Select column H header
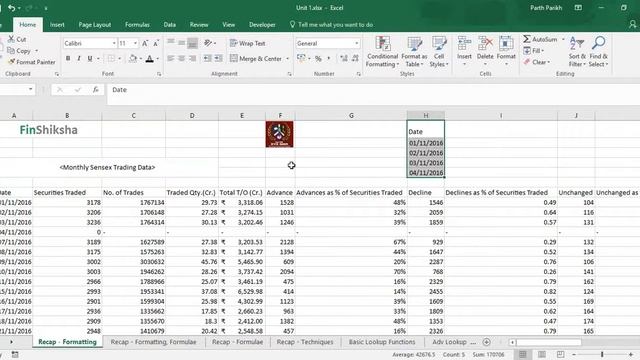 426,116
